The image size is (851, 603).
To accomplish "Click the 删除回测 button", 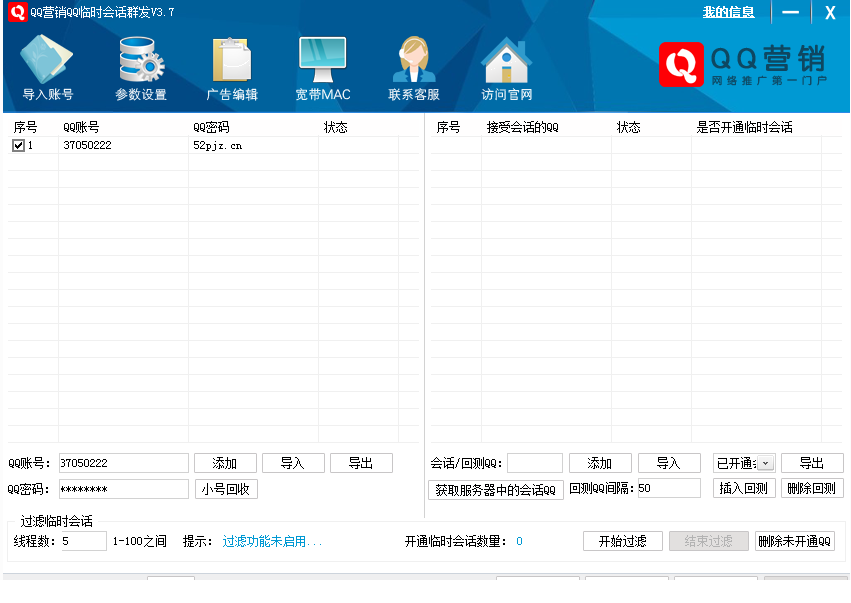I will click(812, 488).
